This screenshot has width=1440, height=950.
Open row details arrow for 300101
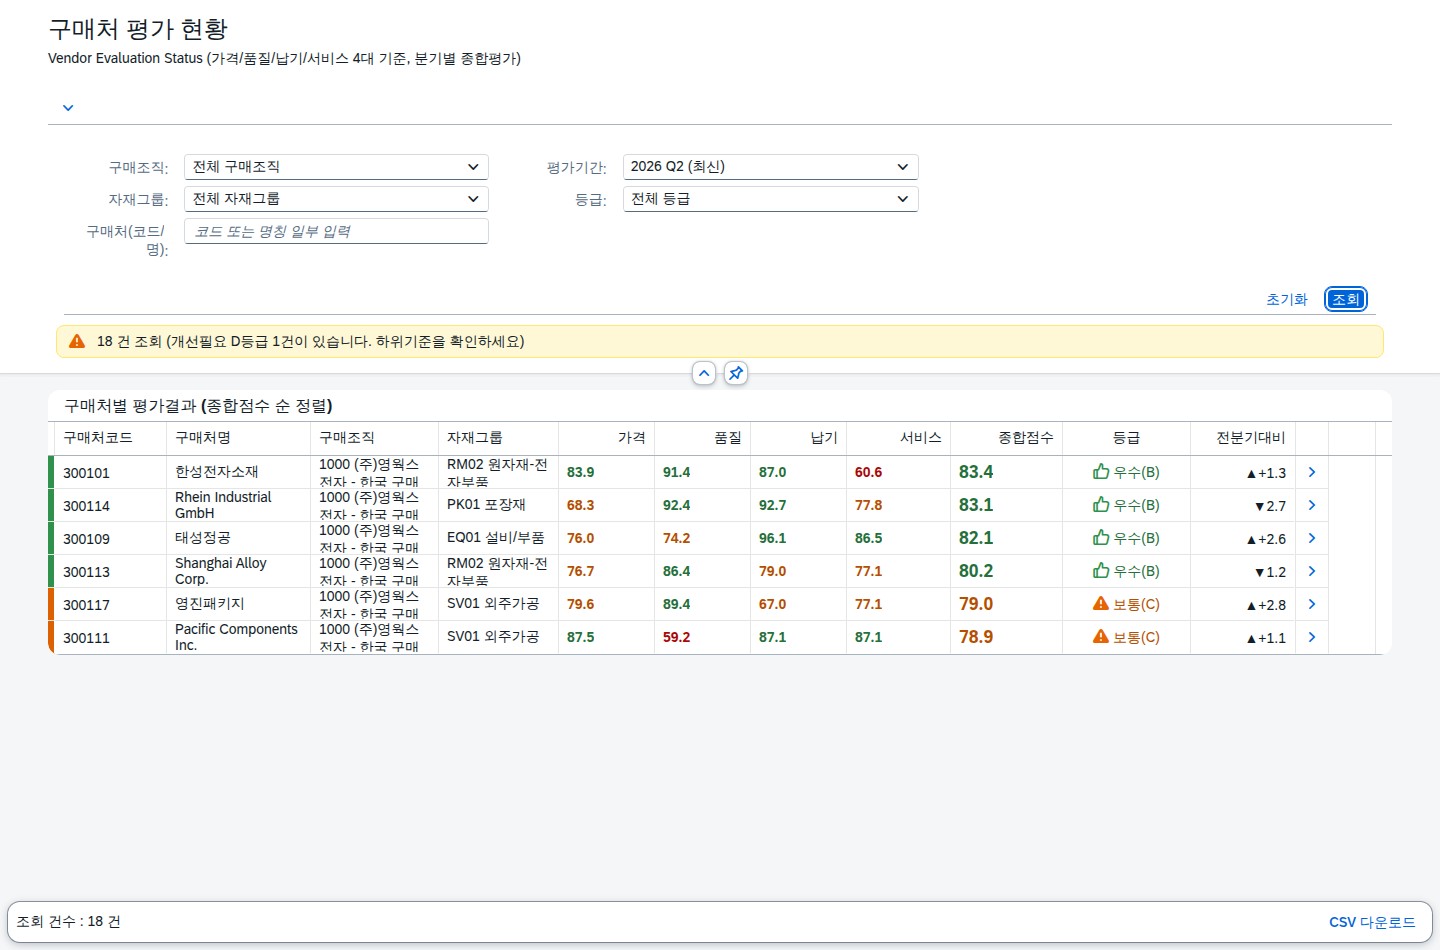pyautogui.click(x=1312, y=472)
